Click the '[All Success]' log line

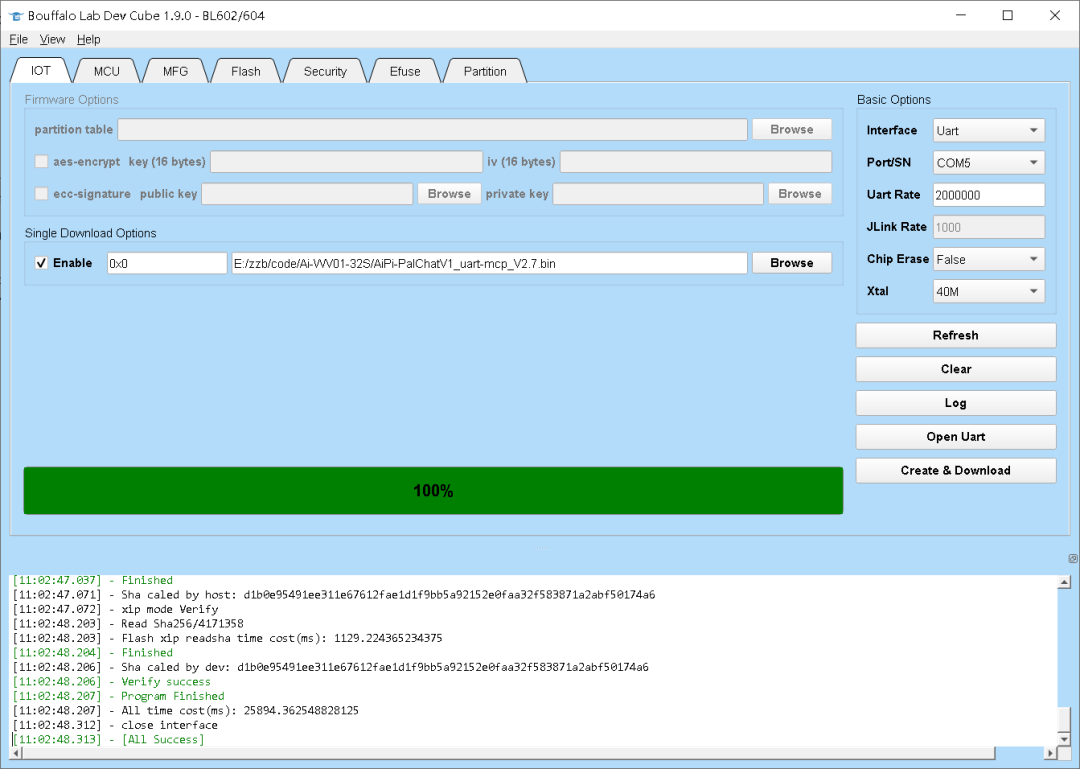point(108,739)
